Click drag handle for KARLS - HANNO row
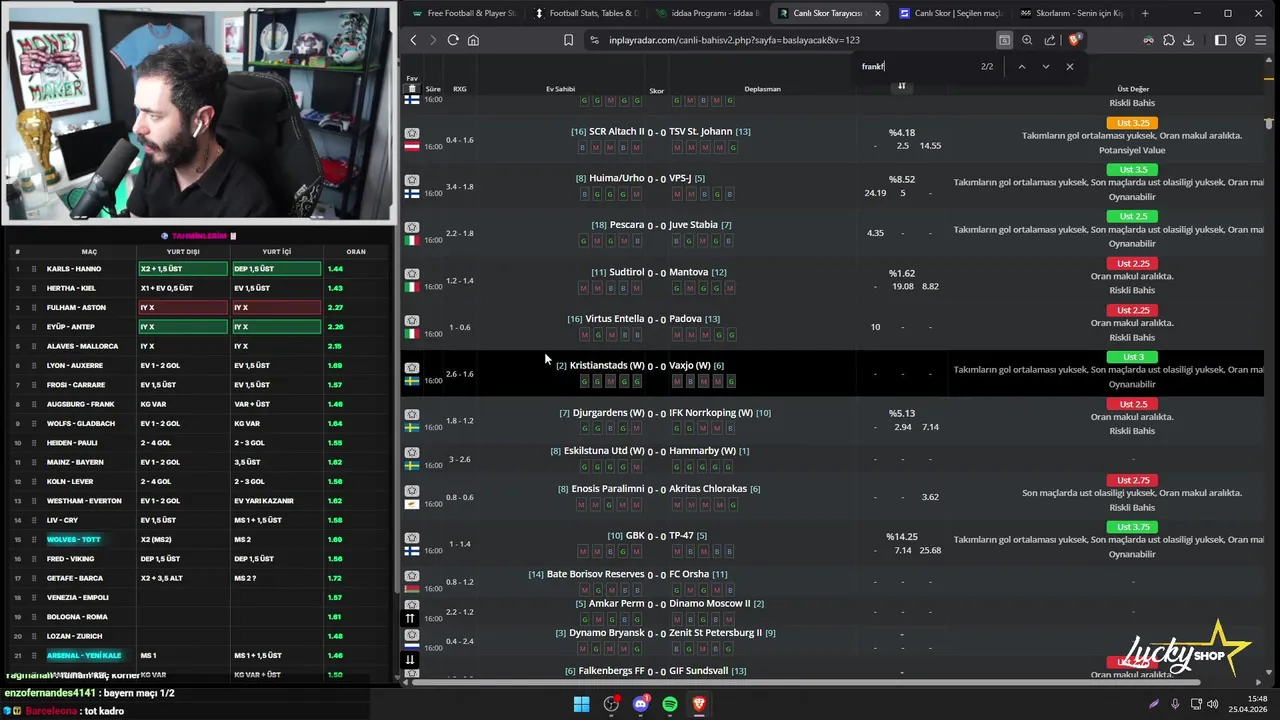This screenshot has height=720, width=1280. point(34,269)
